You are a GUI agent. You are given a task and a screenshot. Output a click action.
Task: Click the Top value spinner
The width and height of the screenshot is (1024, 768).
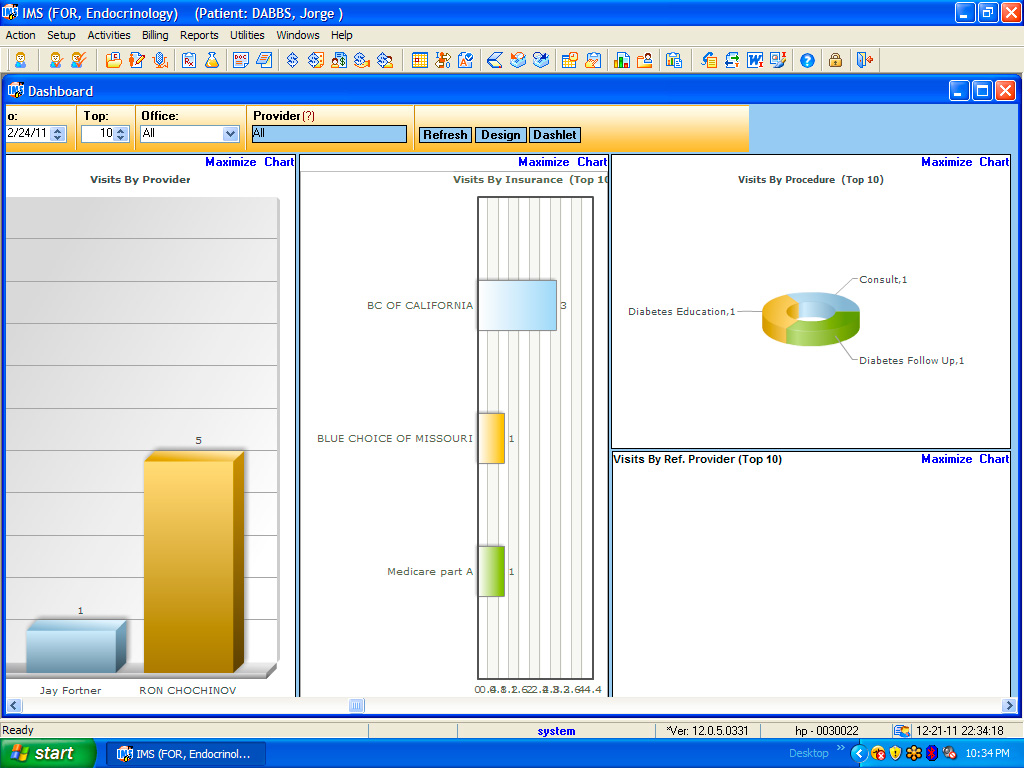[120, 134]
